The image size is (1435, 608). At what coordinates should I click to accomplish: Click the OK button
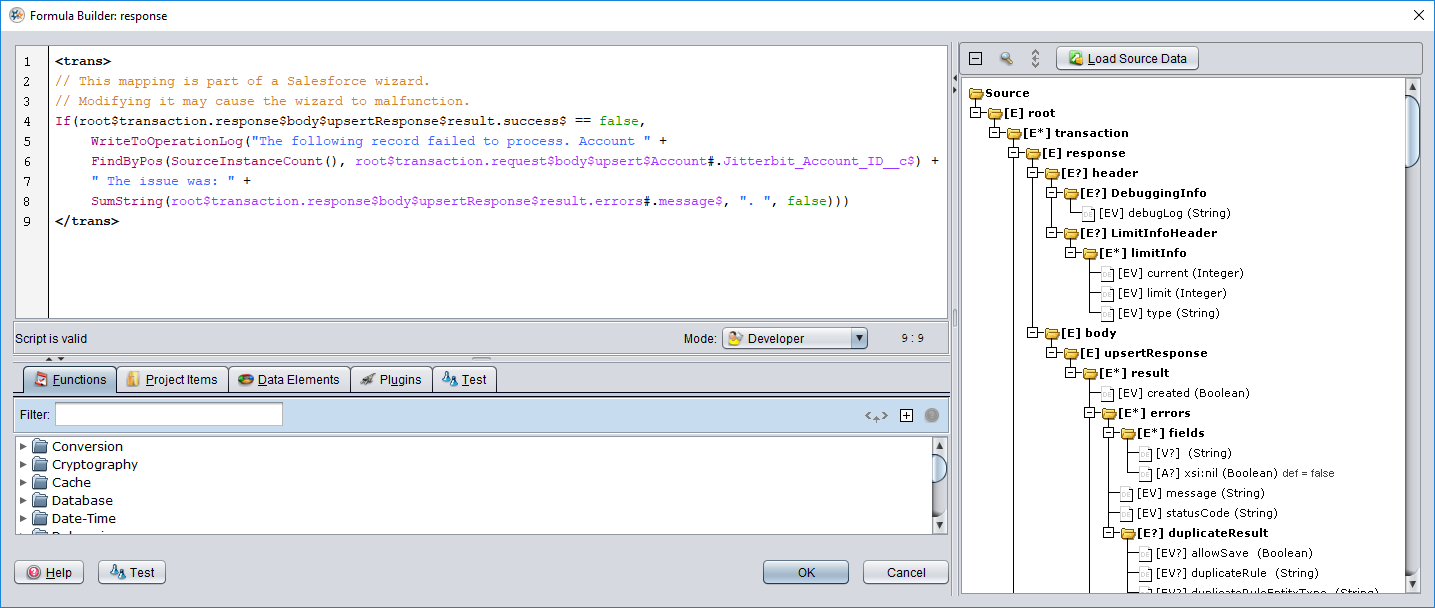click(805, 572)
